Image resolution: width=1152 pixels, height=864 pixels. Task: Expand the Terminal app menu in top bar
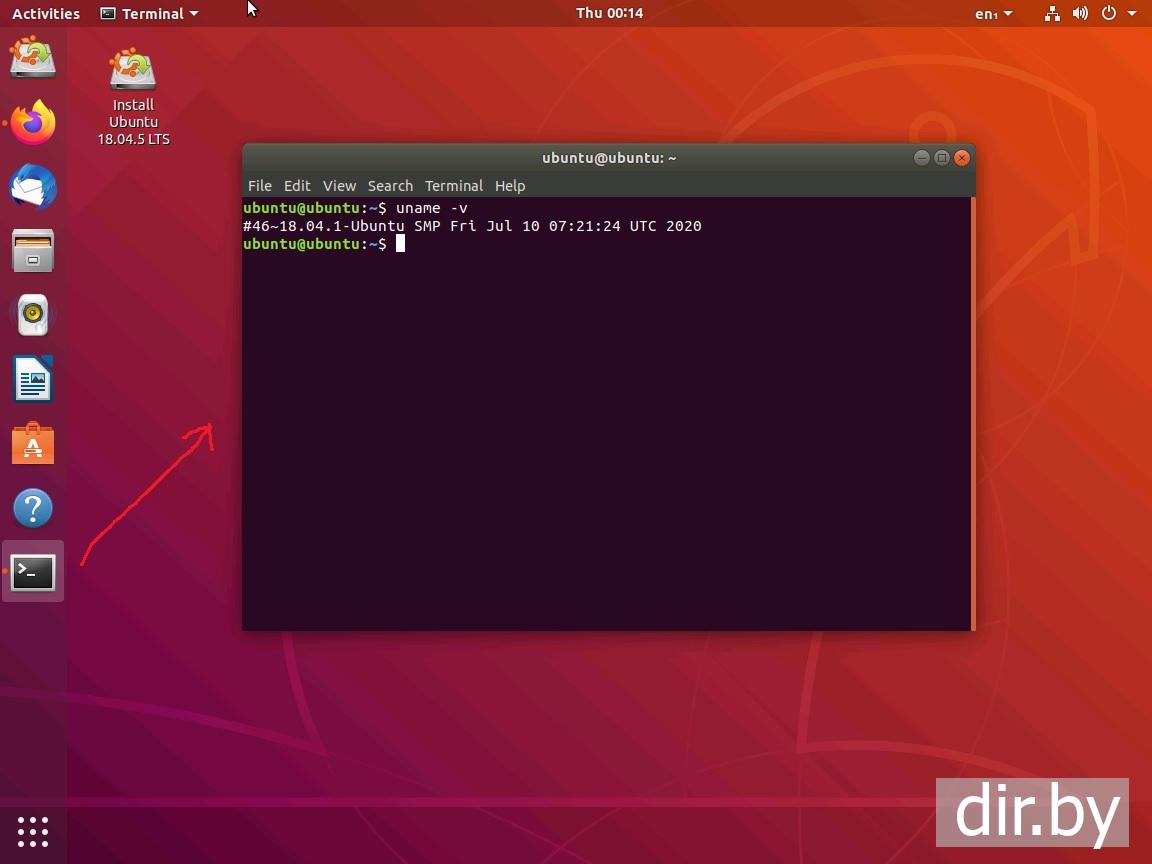[x=150, y=14]
